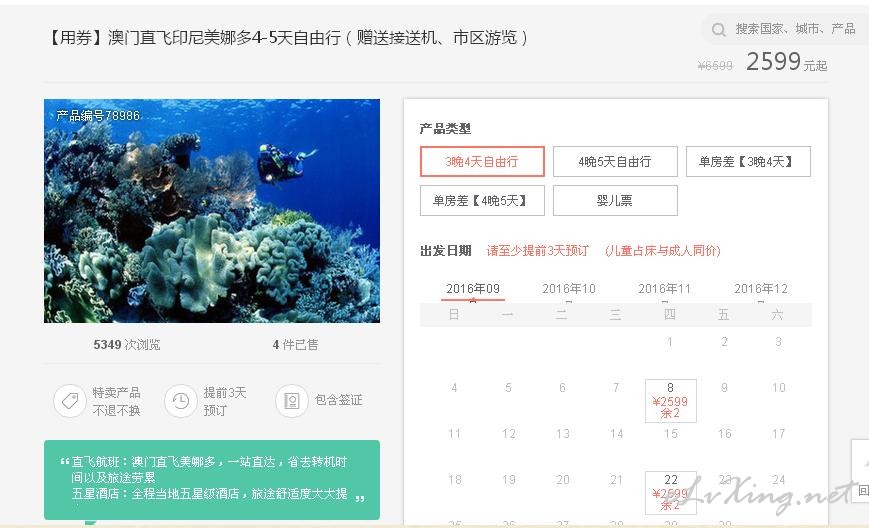This screenshot has width=869, height=528.
Task: Click the 4 件已售 sold count
Action: 295,345
